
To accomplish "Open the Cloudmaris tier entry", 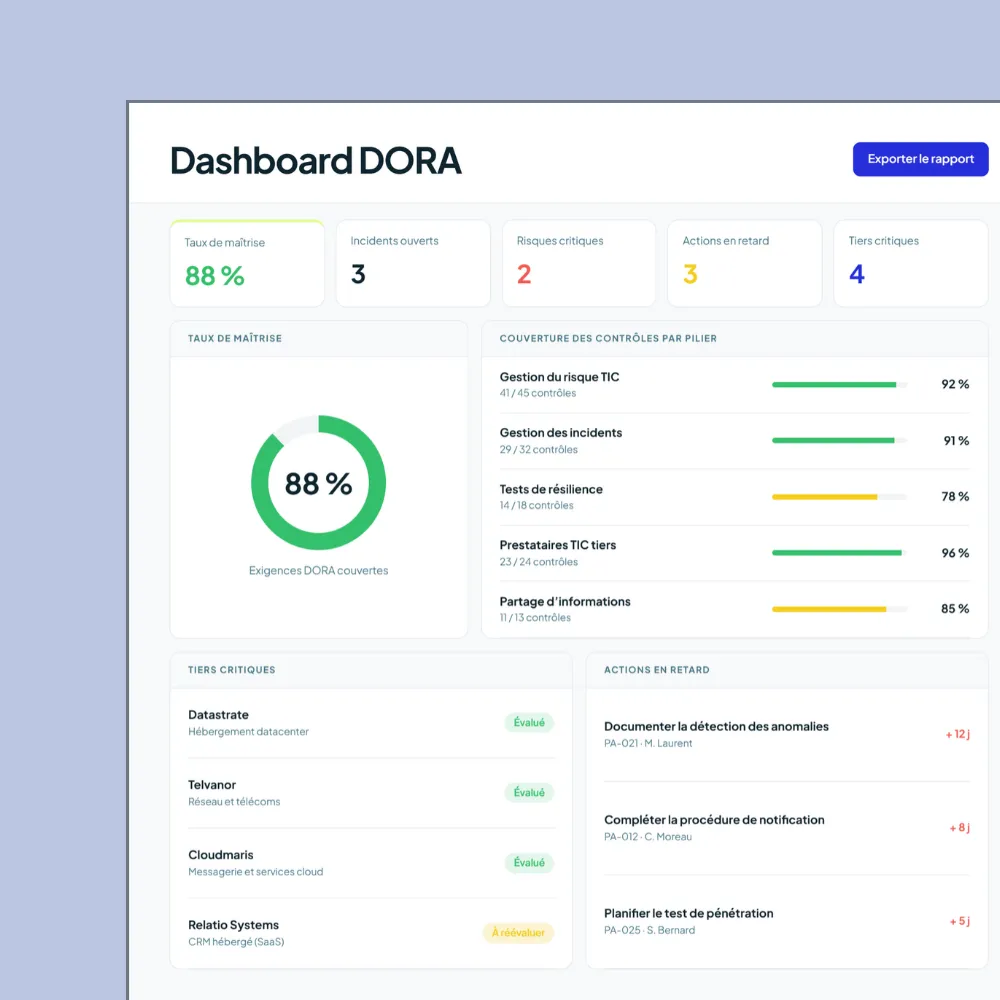I will [371, 863].
